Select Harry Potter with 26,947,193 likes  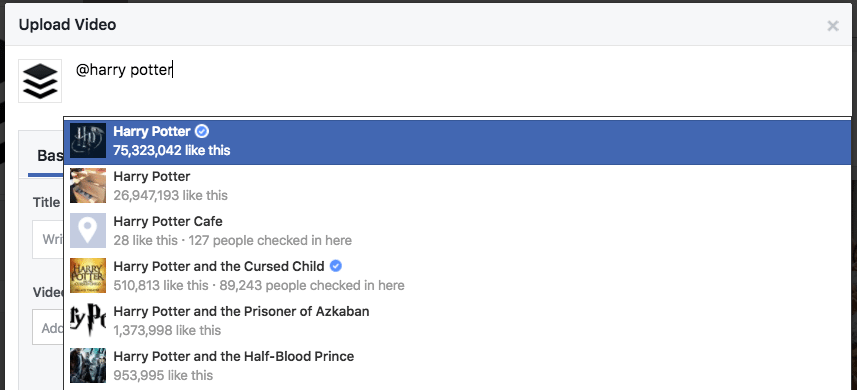(457, 186)
